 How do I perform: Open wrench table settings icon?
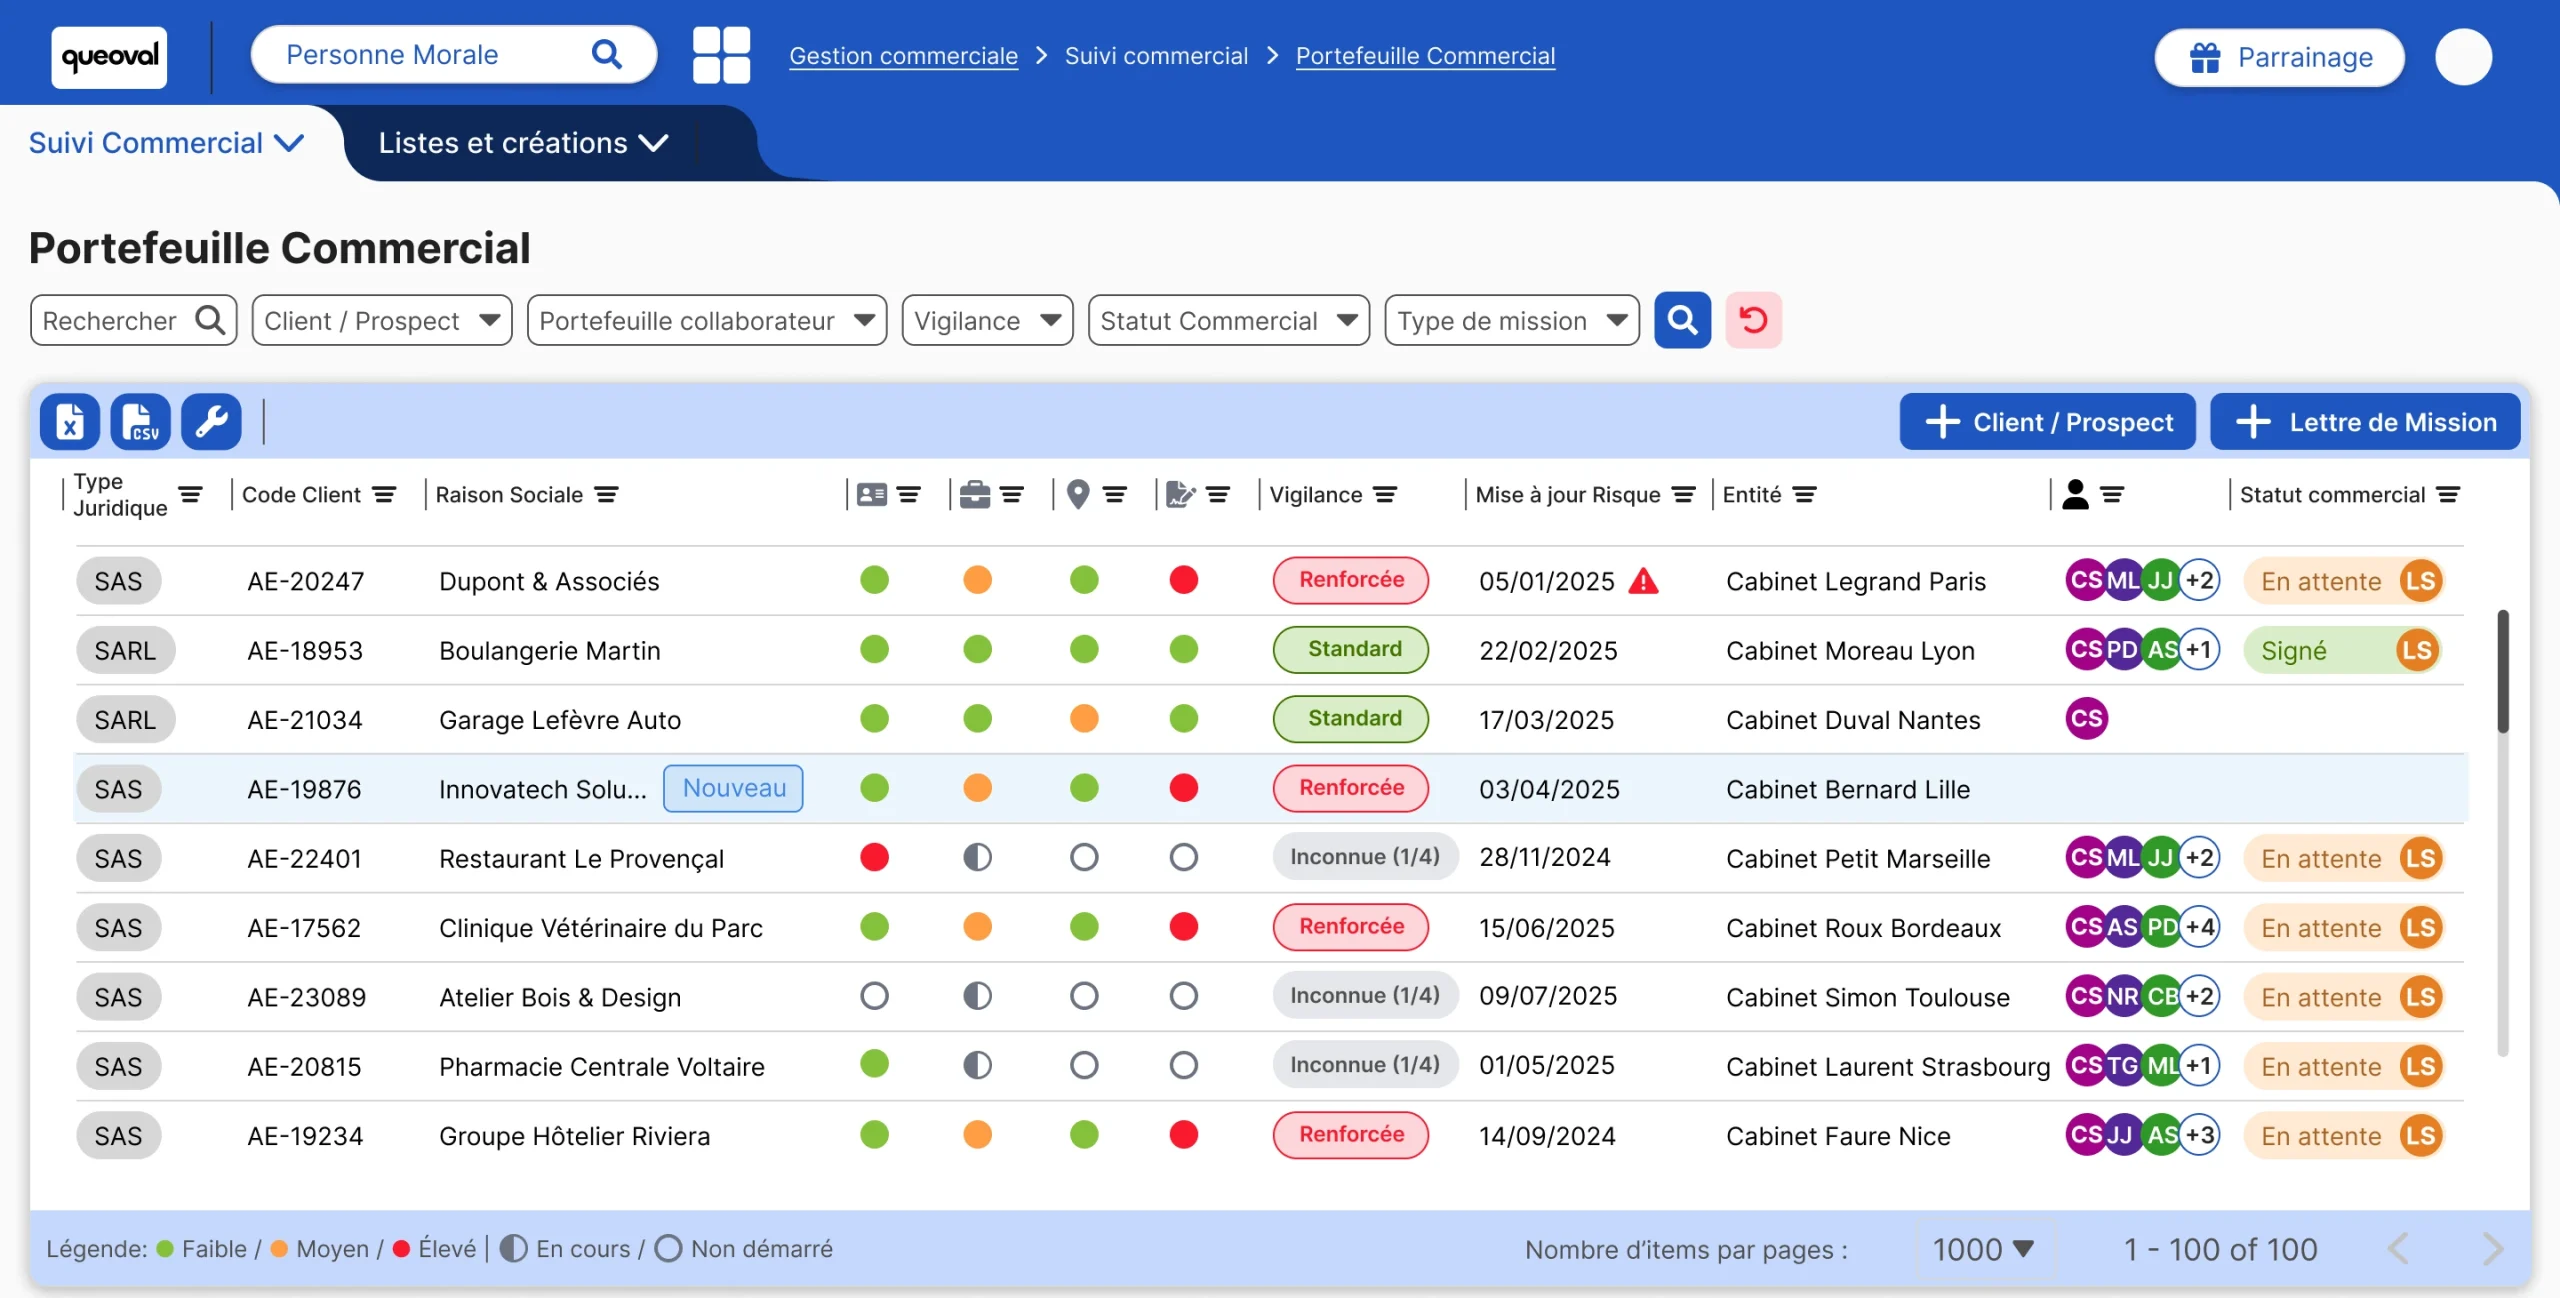(x=211, y=422)
